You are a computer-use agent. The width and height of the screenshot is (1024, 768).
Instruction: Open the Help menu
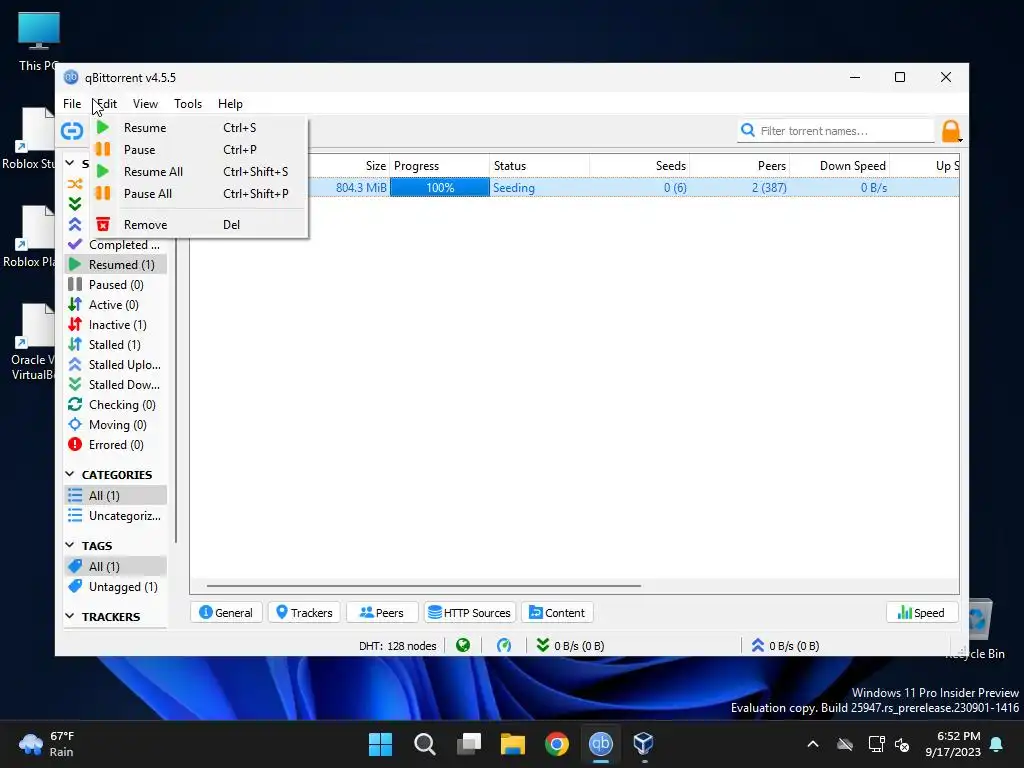click(x=231, y=104)
